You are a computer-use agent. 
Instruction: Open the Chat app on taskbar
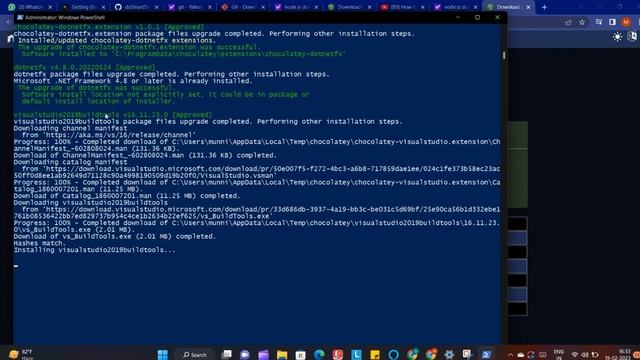tap(245, 354)
